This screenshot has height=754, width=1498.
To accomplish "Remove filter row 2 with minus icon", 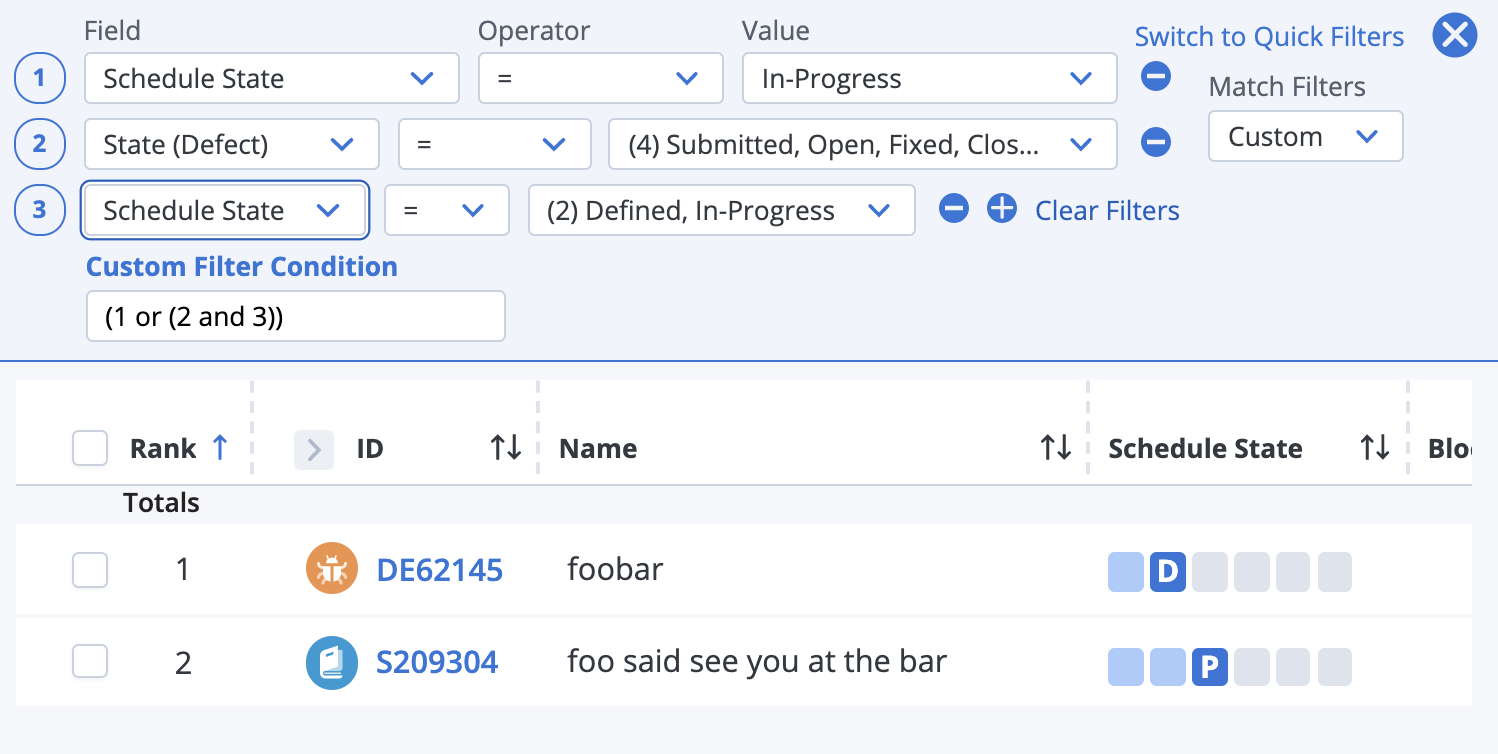I will 1156,142.
